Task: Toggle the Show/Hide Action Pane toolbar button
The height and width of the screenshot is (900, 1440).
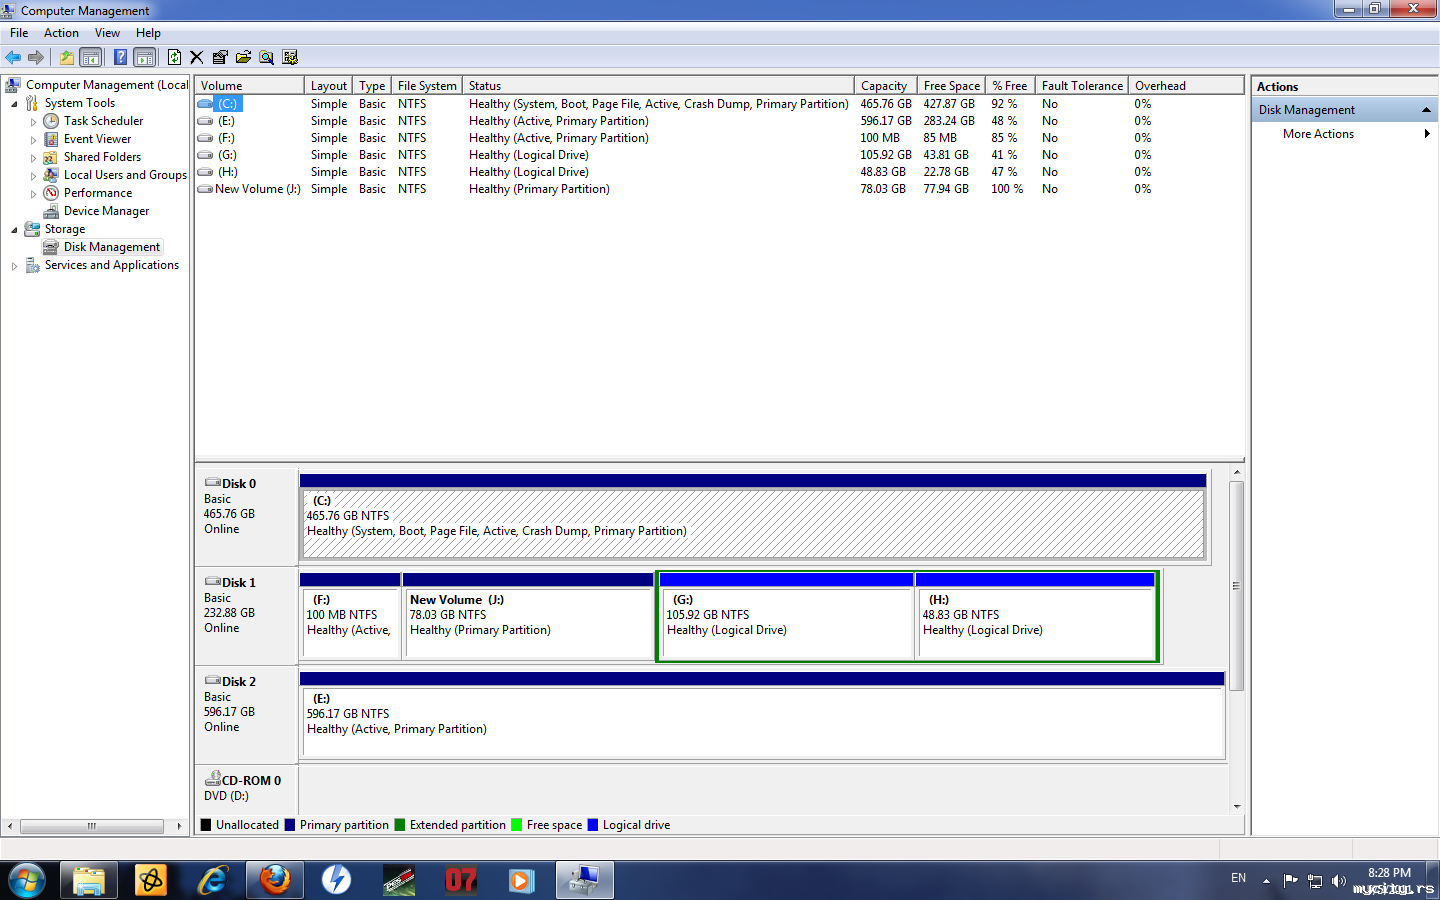Action: pyautogui.click(x=145, y=57)
